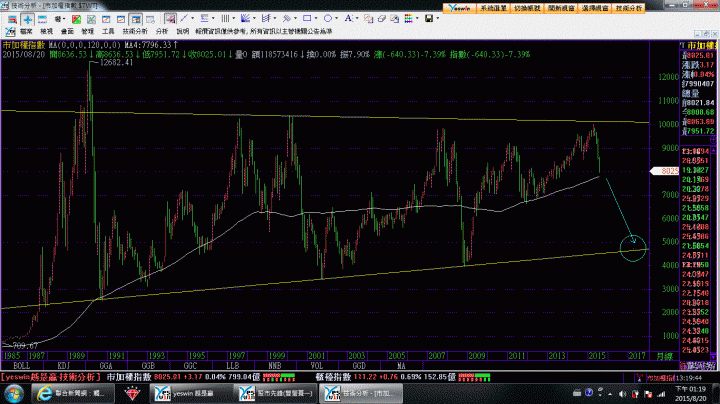Click the eraser tool icon
The height and width of the screenshot is (404, 720).
381,19
